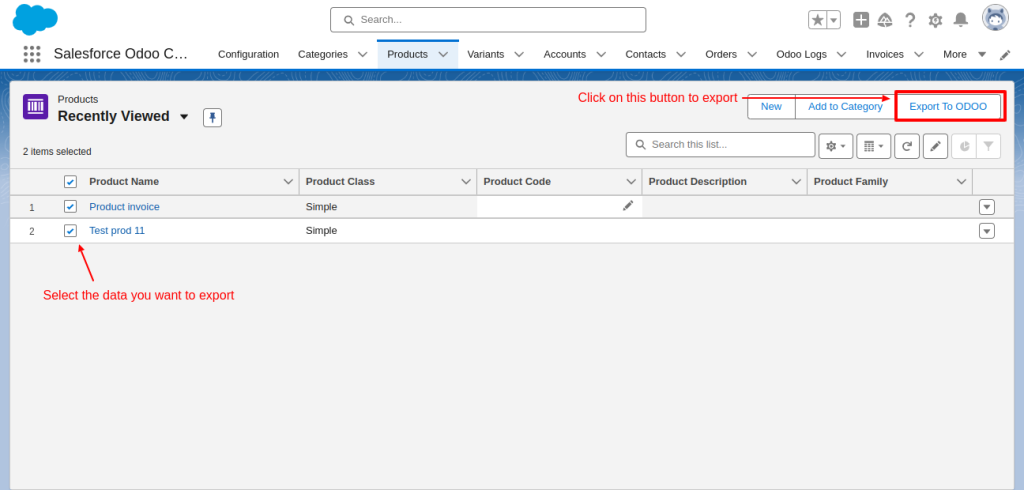This screenshot has height=490, width=1024.
Task: Click the Export To ODOO button
Action: tap(948, 106)
